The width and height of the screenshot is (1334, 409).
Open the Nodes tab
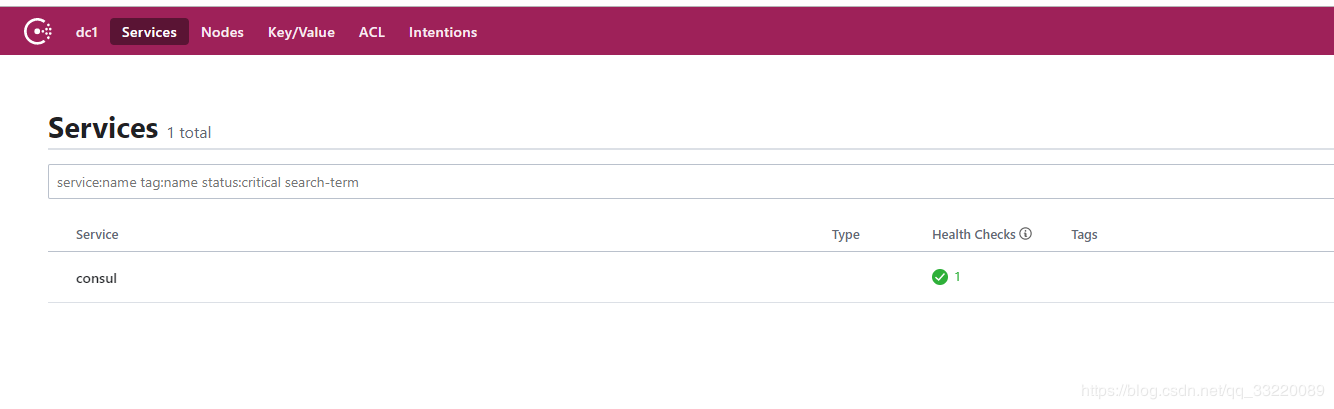(x=222, y=32)
